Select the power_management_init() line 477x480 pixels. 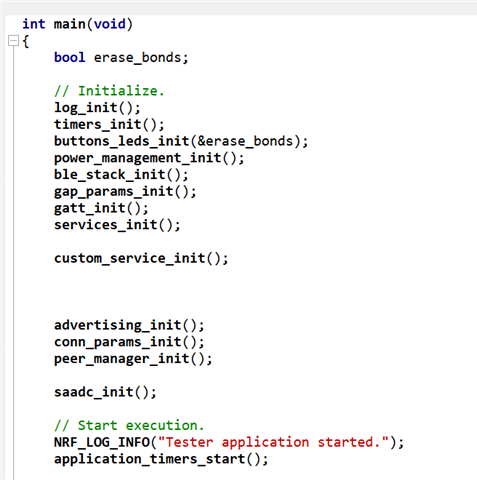[149, 158]
